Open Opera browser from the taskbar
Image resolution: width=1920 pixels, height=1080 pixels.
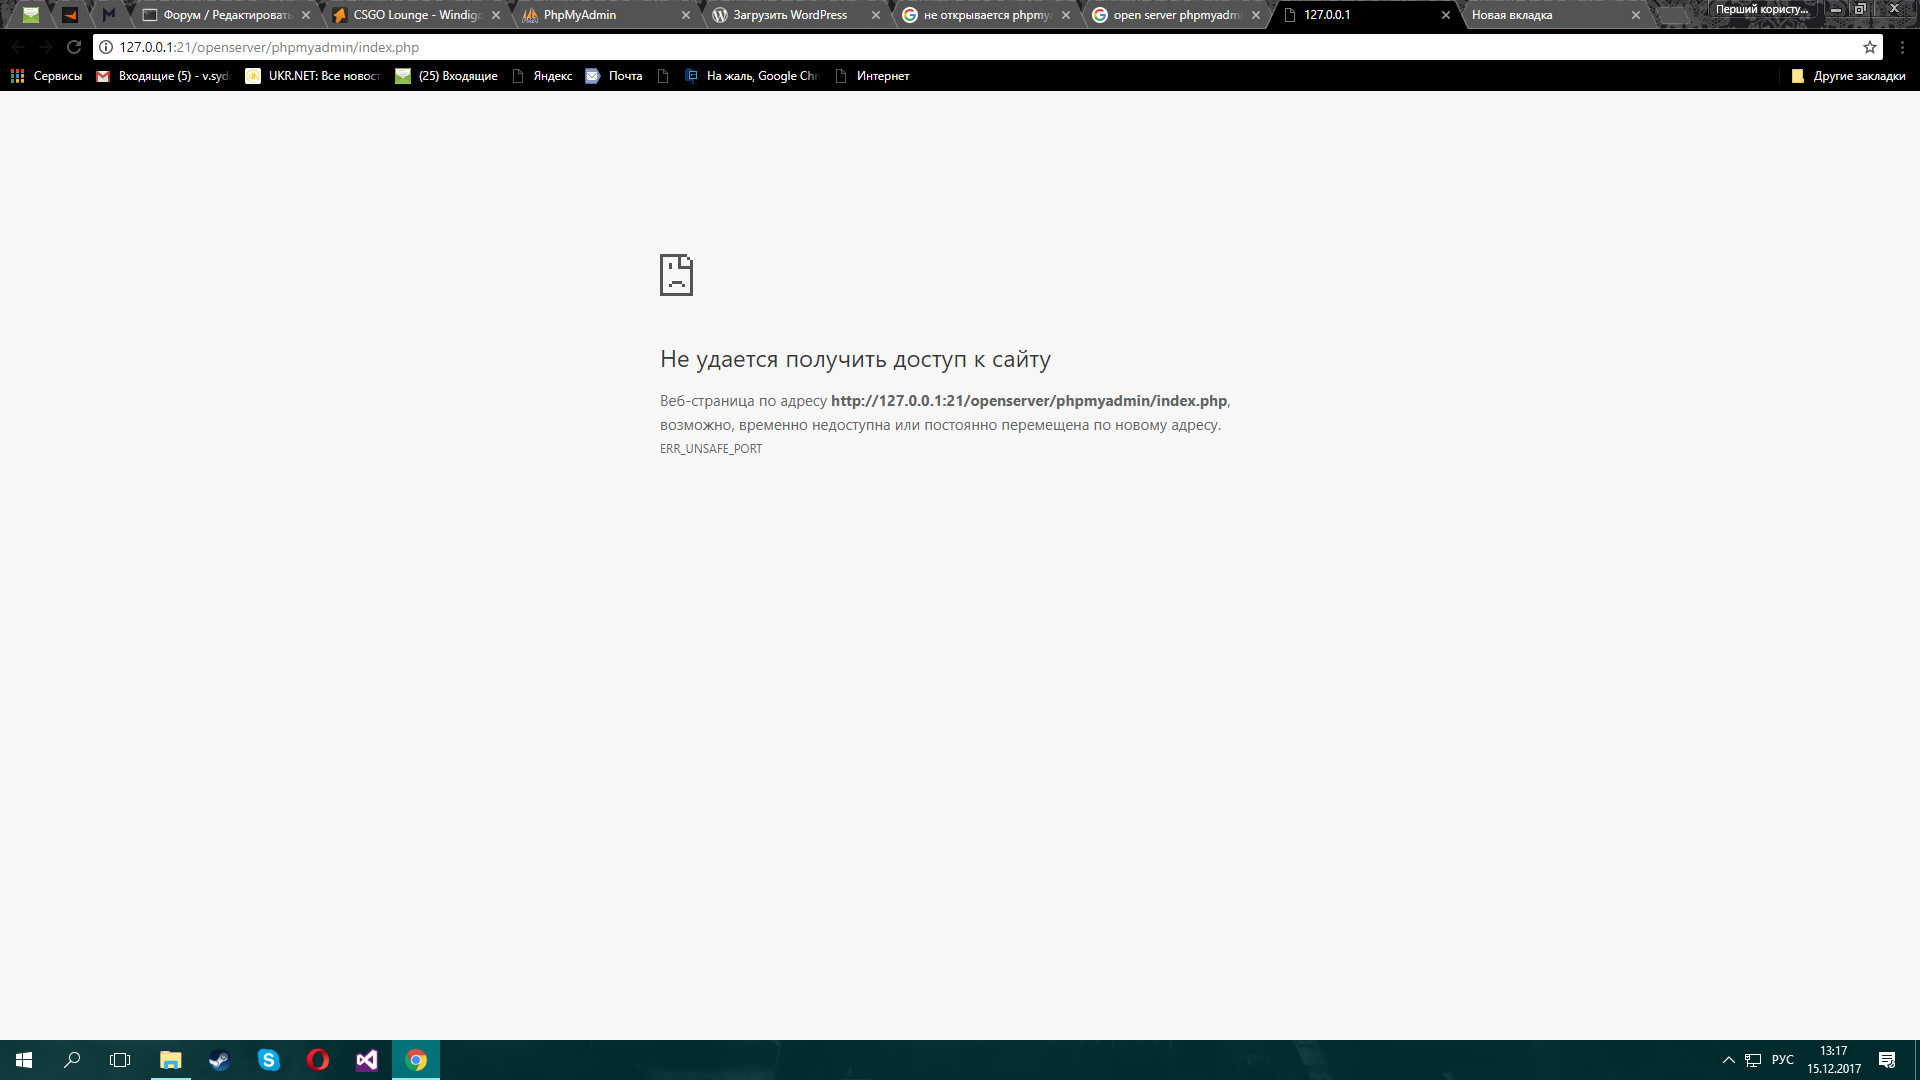(x=317, y=1060)
